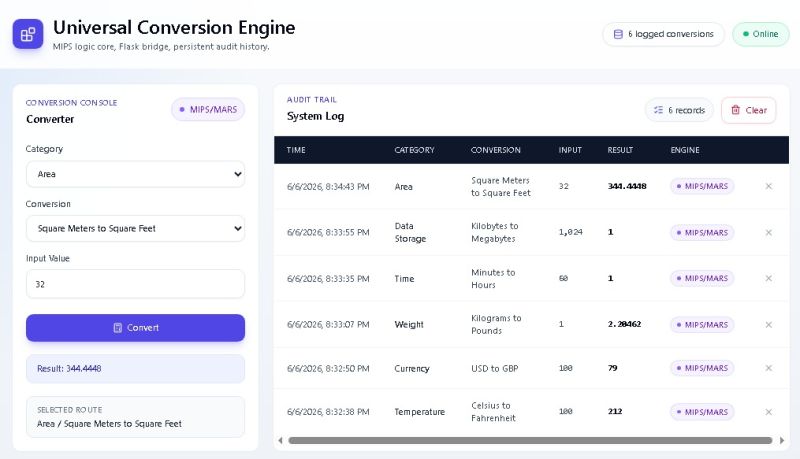
Task: Click the Online status indicator
Action: pyautogui.click(x=760, y=34)
